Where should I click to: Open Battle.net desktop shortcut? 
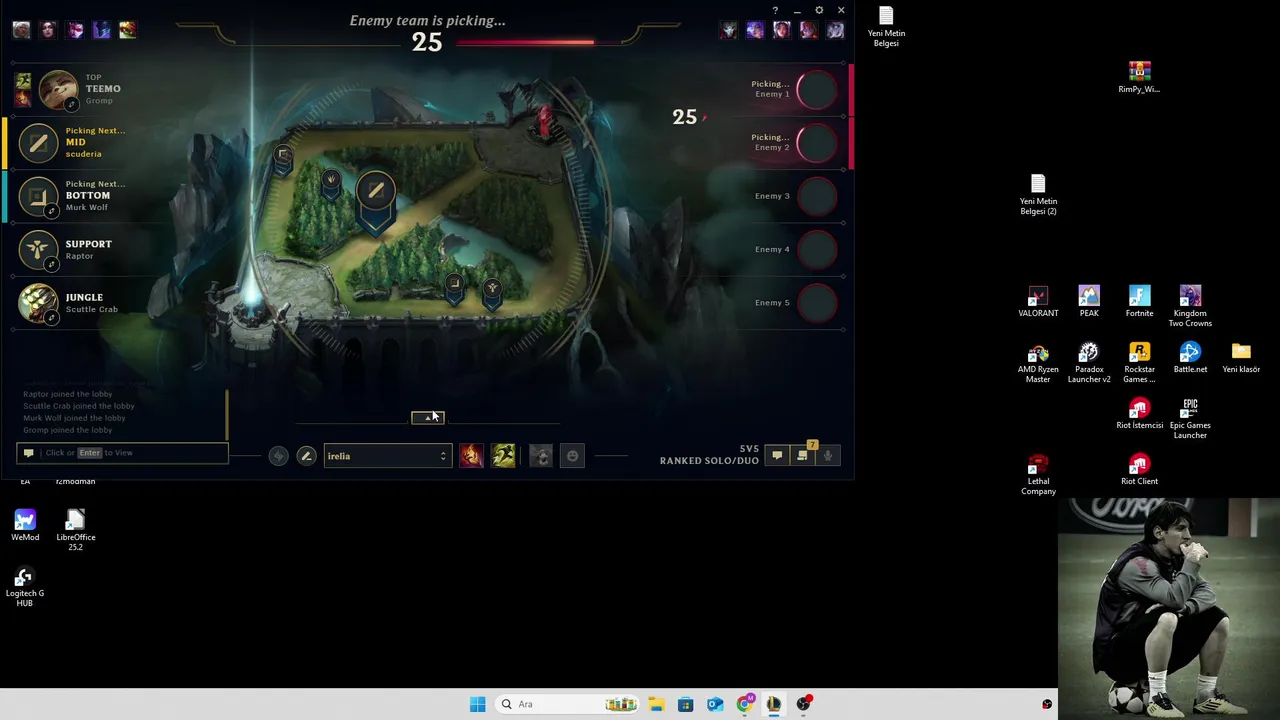[x=1190, y=358]
